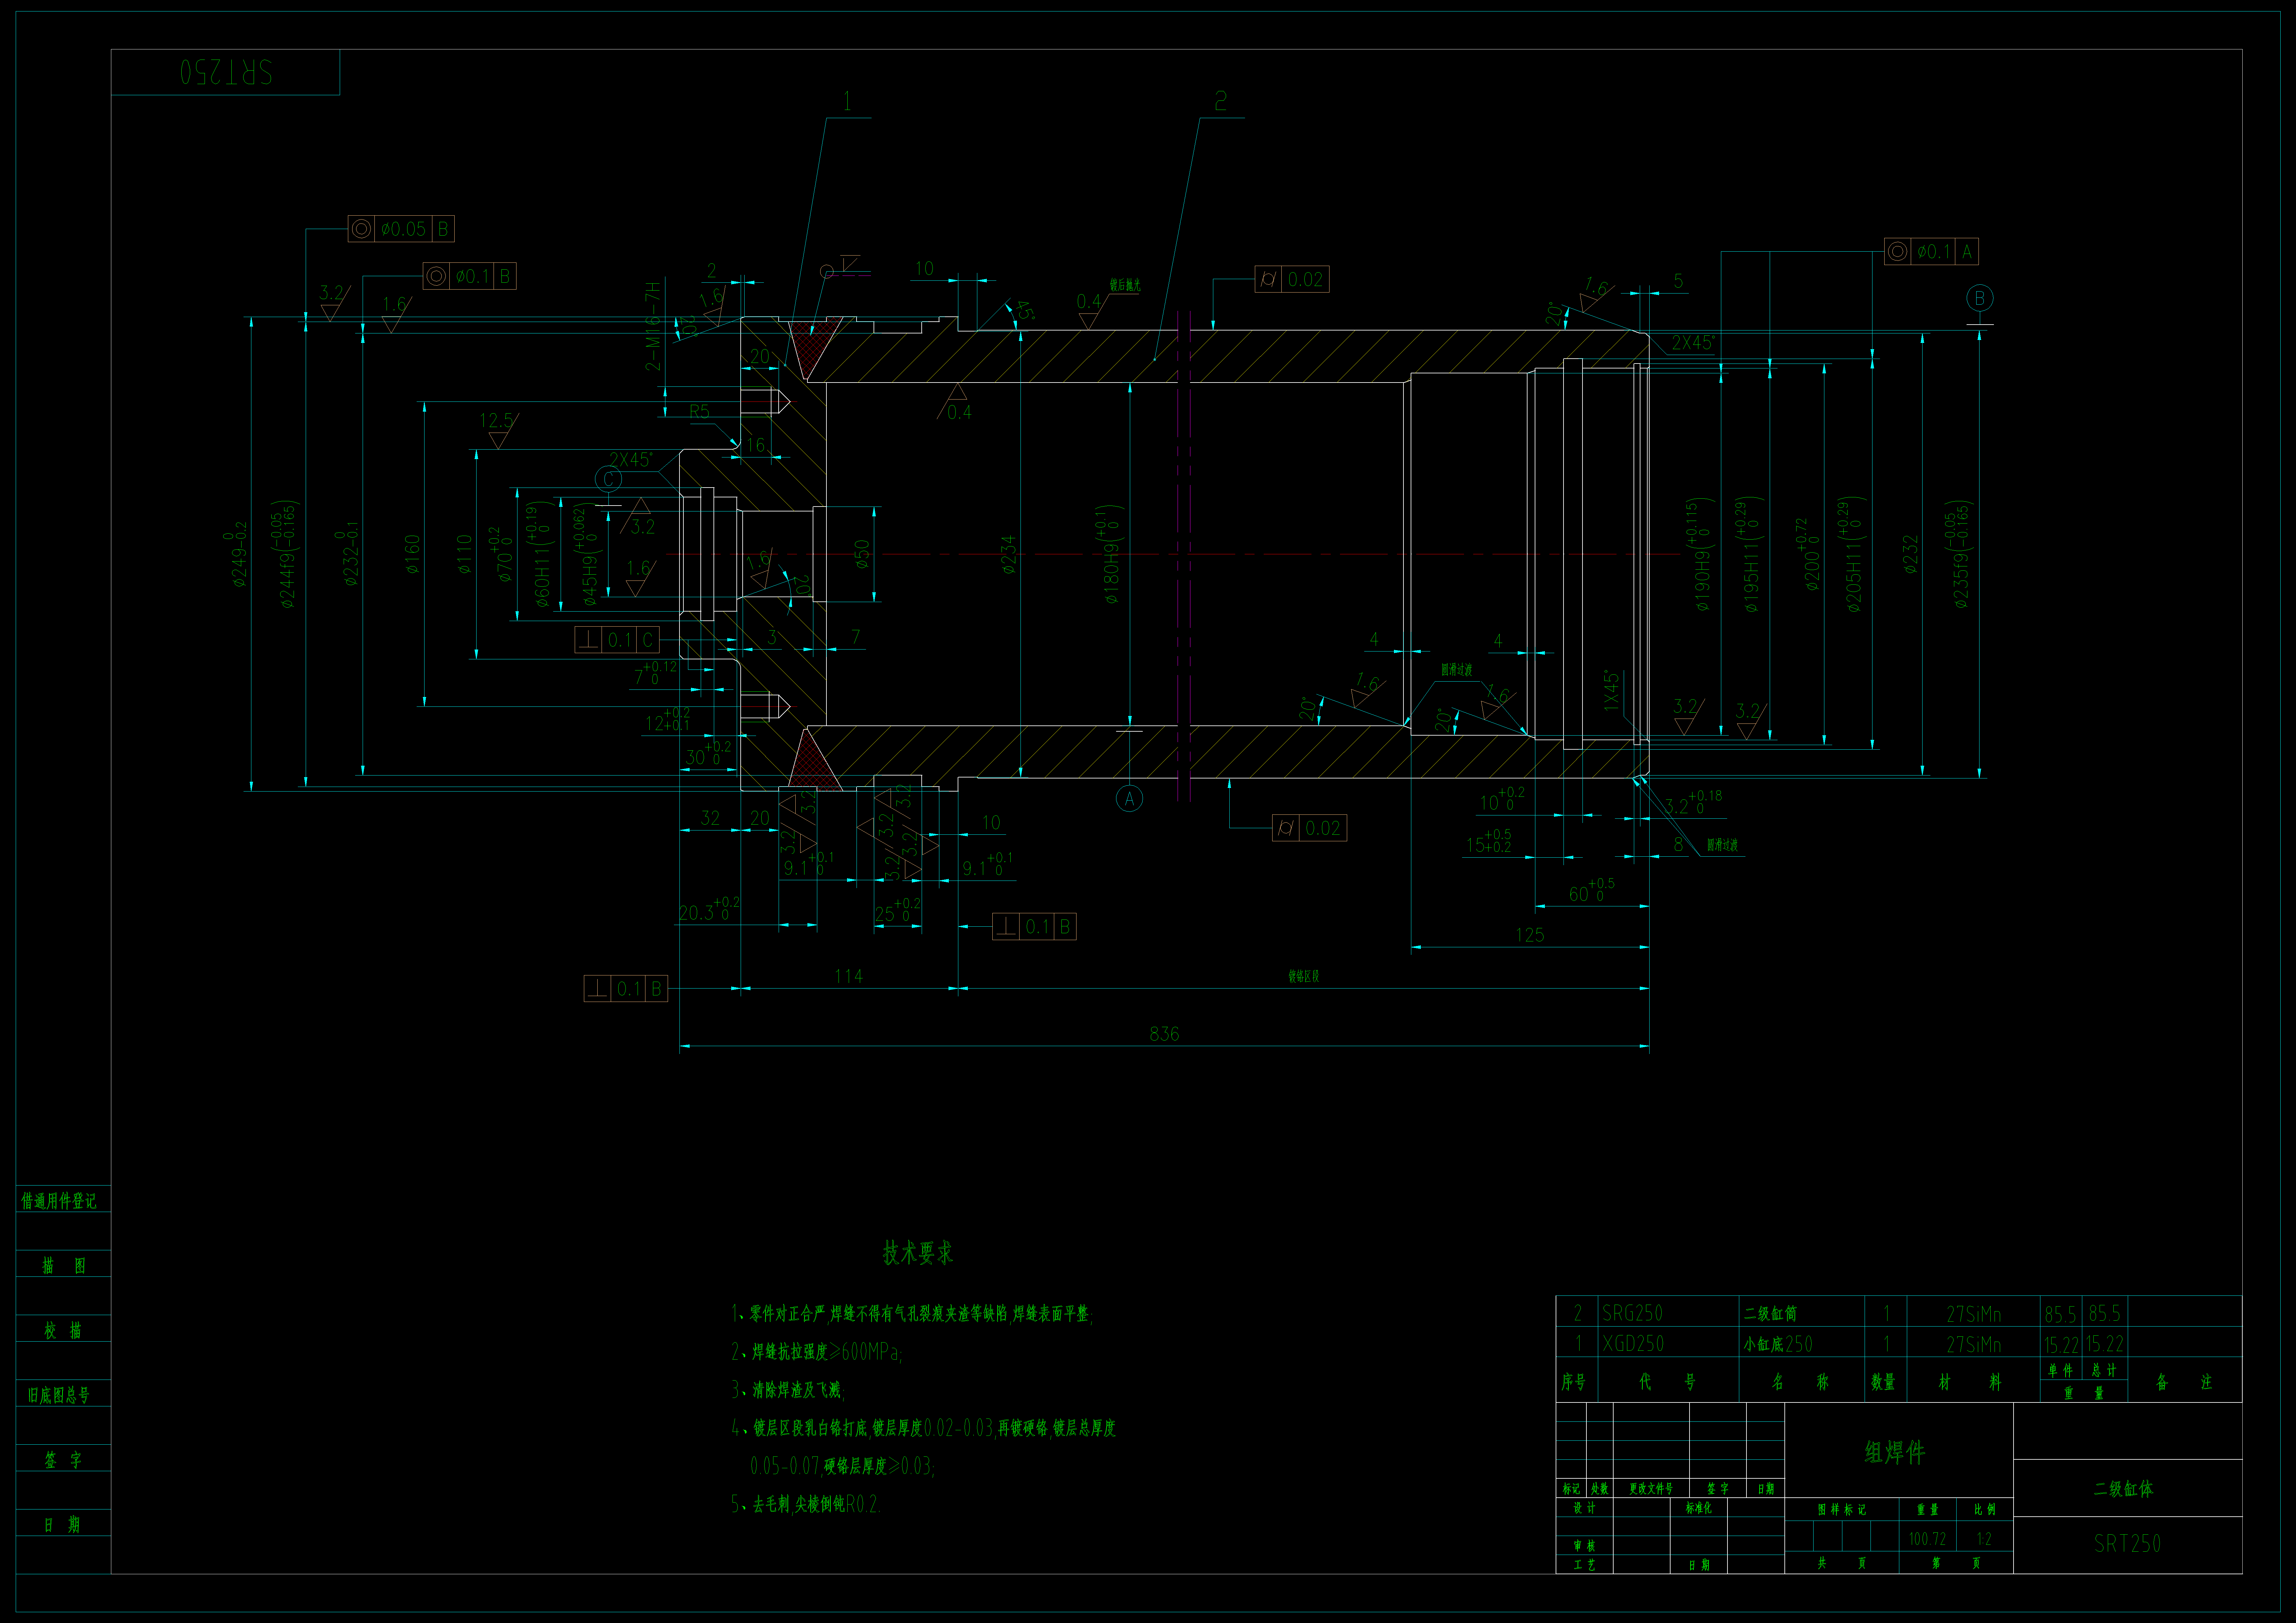
Task: Click the 设计 title block label
Action: [x=1584, y=1508]
